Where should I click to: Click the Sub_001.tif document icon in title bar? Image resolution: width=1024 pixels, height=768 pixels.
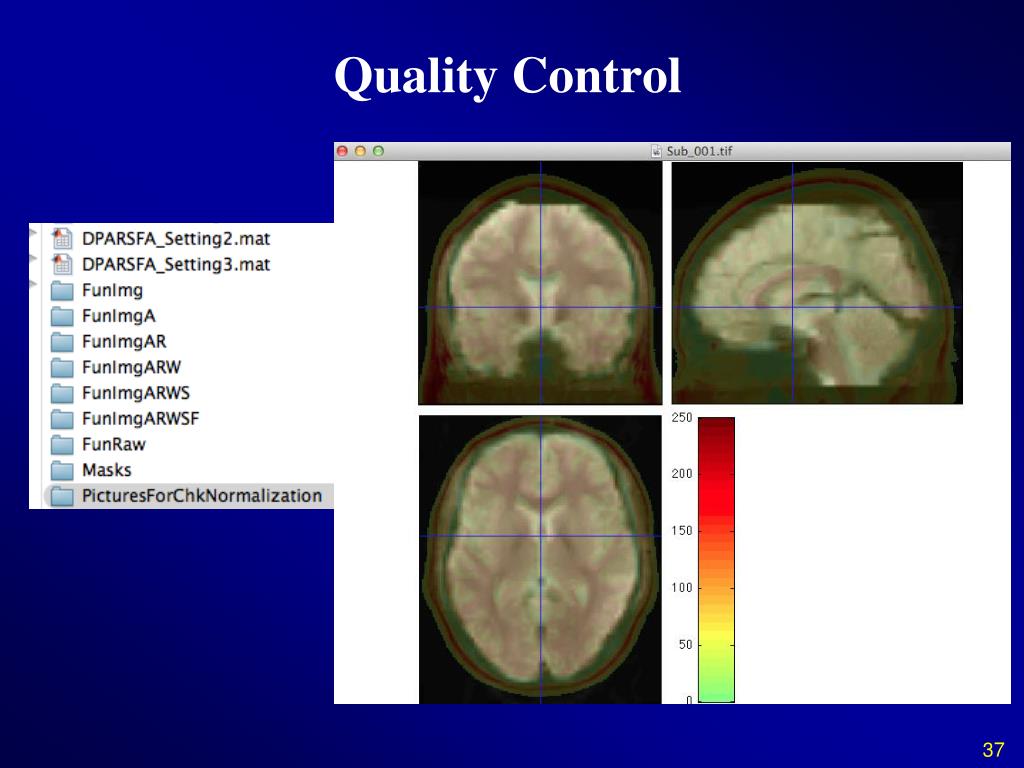pos(656,151)
